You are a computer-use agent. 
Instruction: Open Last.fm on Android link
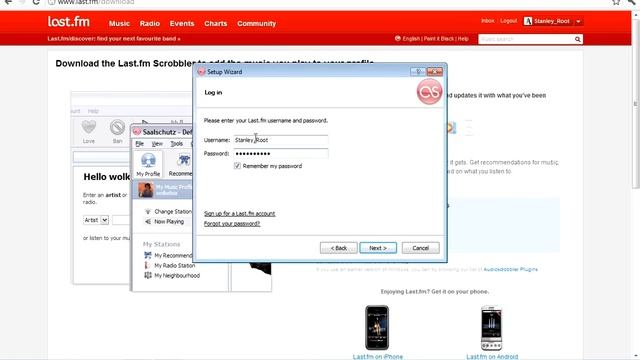[x=492, y=357]
